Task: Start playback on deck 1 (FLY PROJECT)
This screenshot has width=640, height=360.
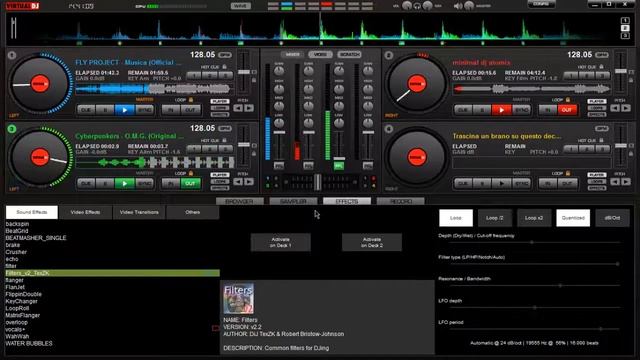Action: tap(124, 110)
